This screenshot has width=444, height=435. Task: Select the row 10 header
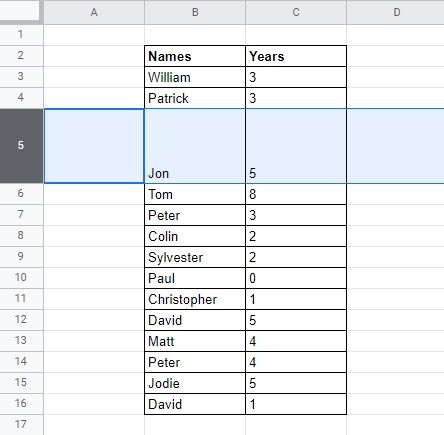pos(21,278)
